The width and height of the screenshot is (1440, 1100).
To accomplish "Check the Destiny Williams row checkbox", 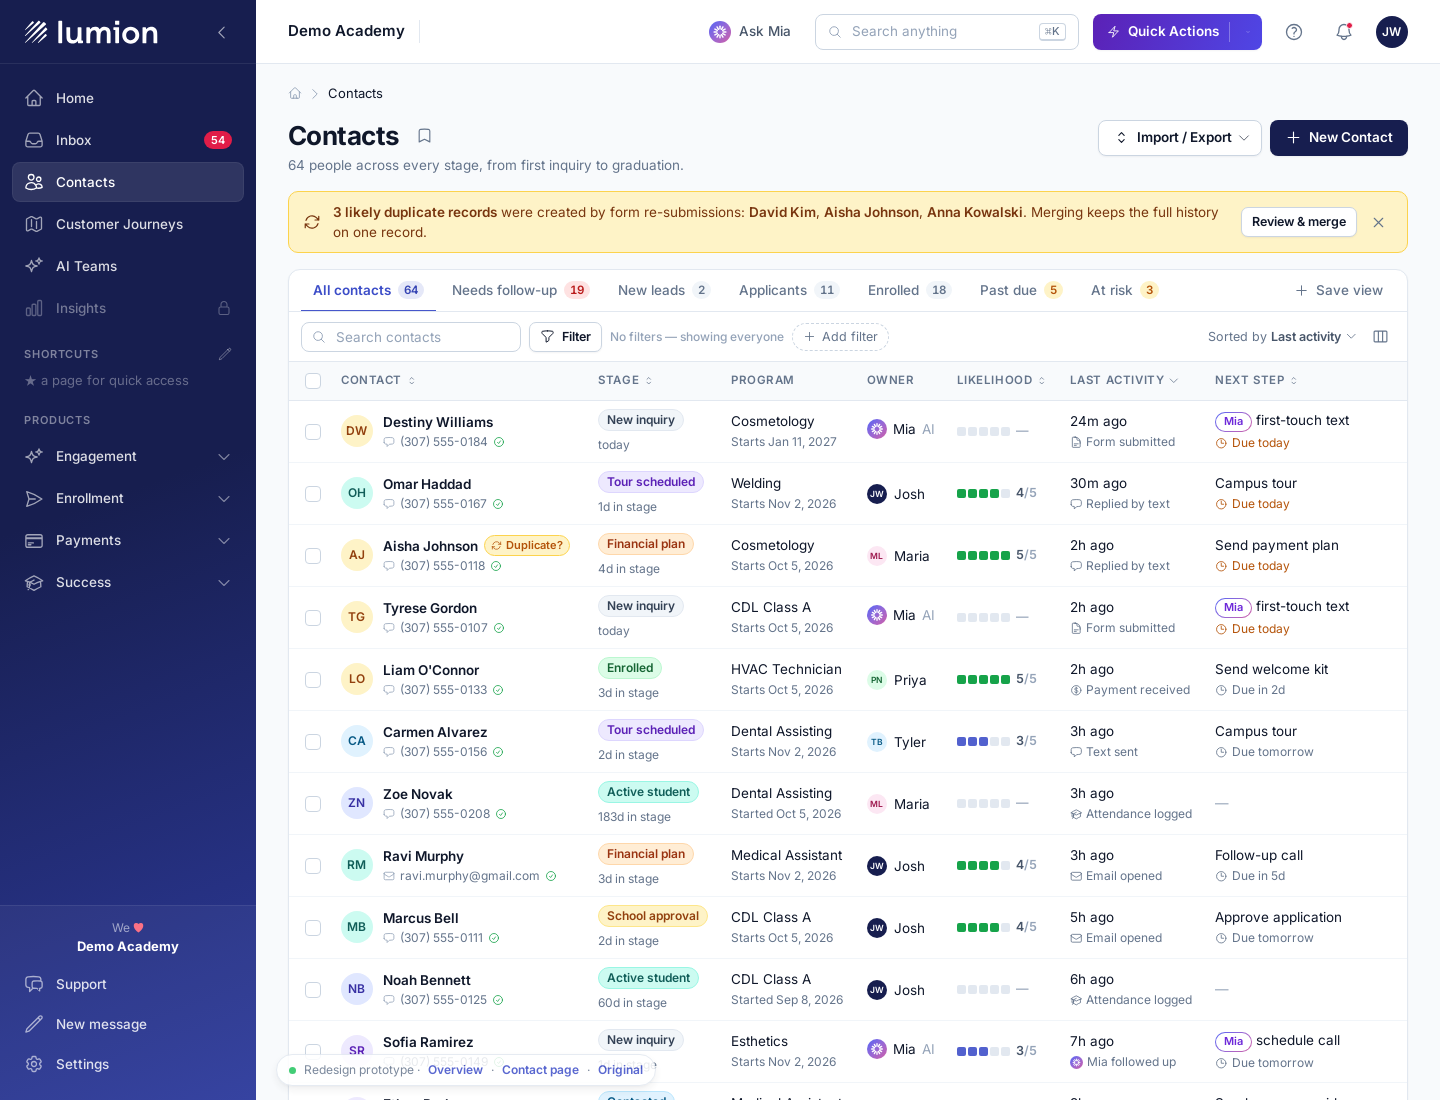I will coord(313,432).
